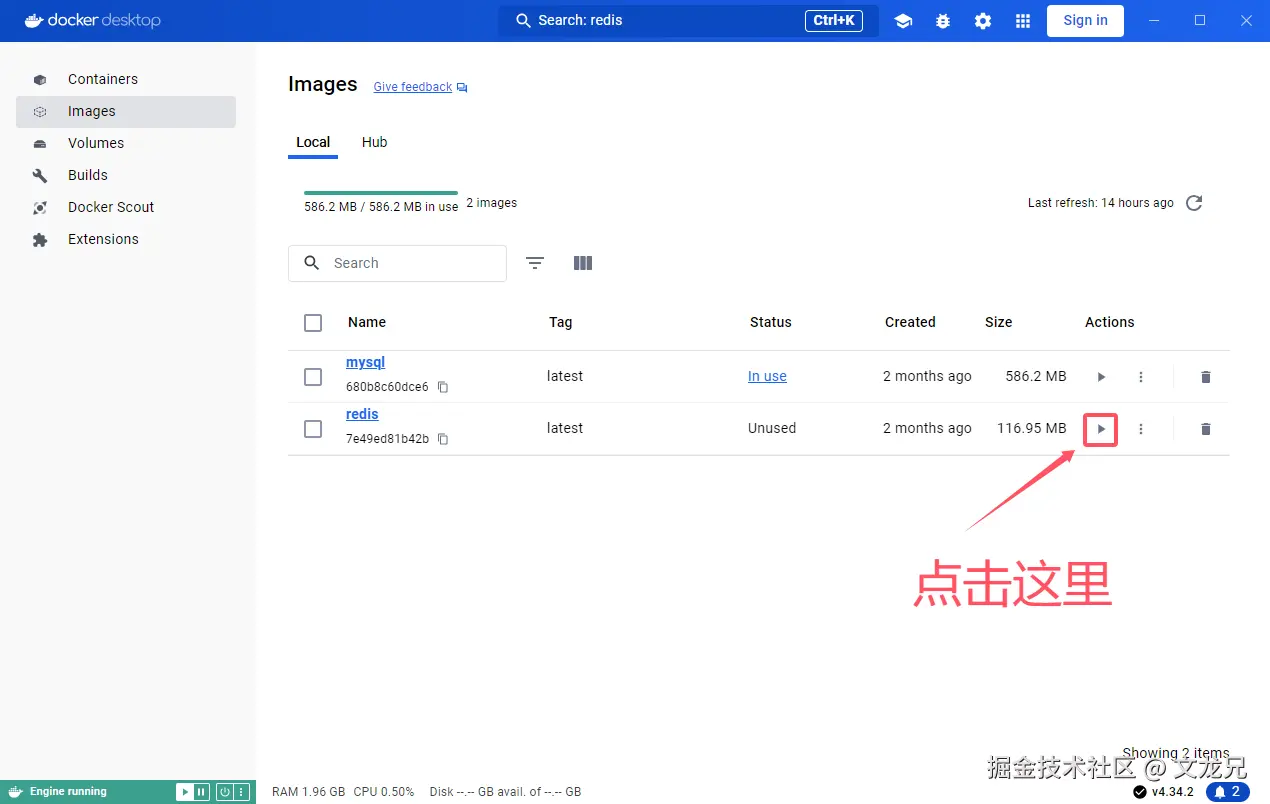The width and height of the screenshot is (1270, 804).
Task: Click the CPU 0.50% indicator
Action: 384,792
